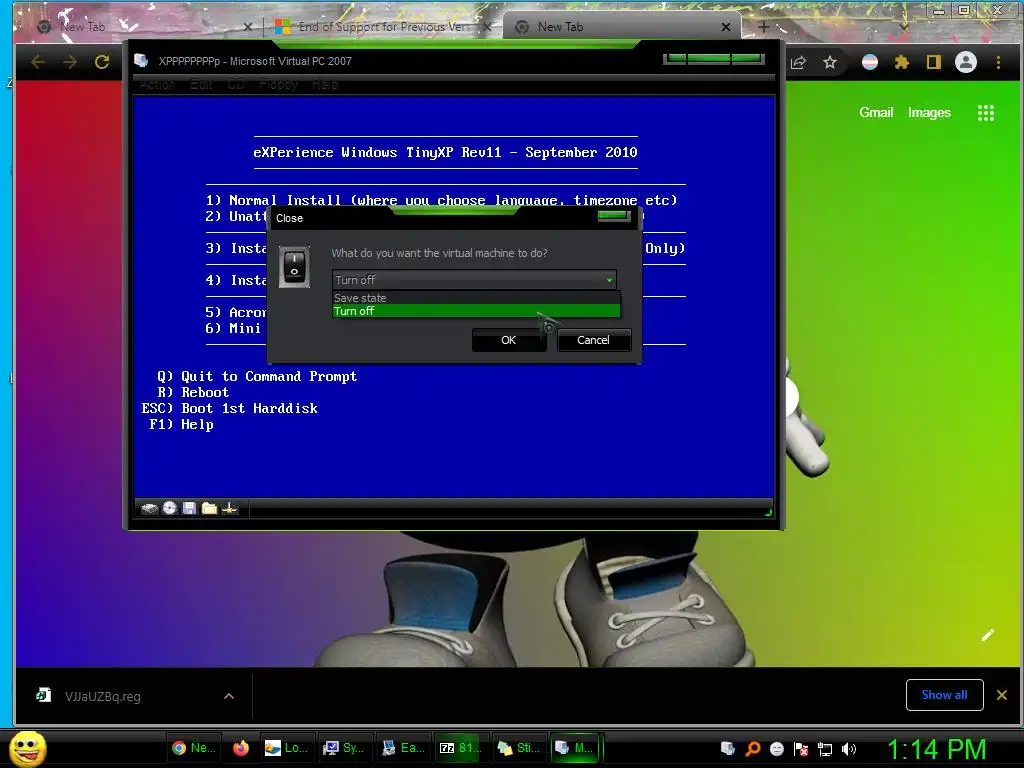The image size is (1024, 768).
Task: Click the share page icon in Chrome
Action: tap(798, 63)
